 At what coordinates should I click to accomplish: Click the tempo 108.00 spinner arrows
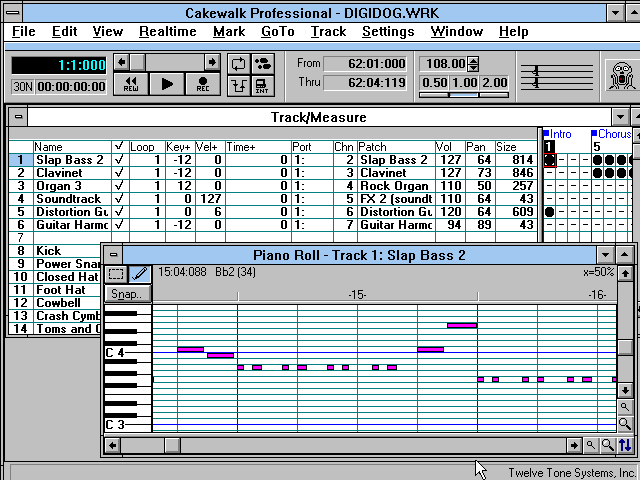coord(473,64)
